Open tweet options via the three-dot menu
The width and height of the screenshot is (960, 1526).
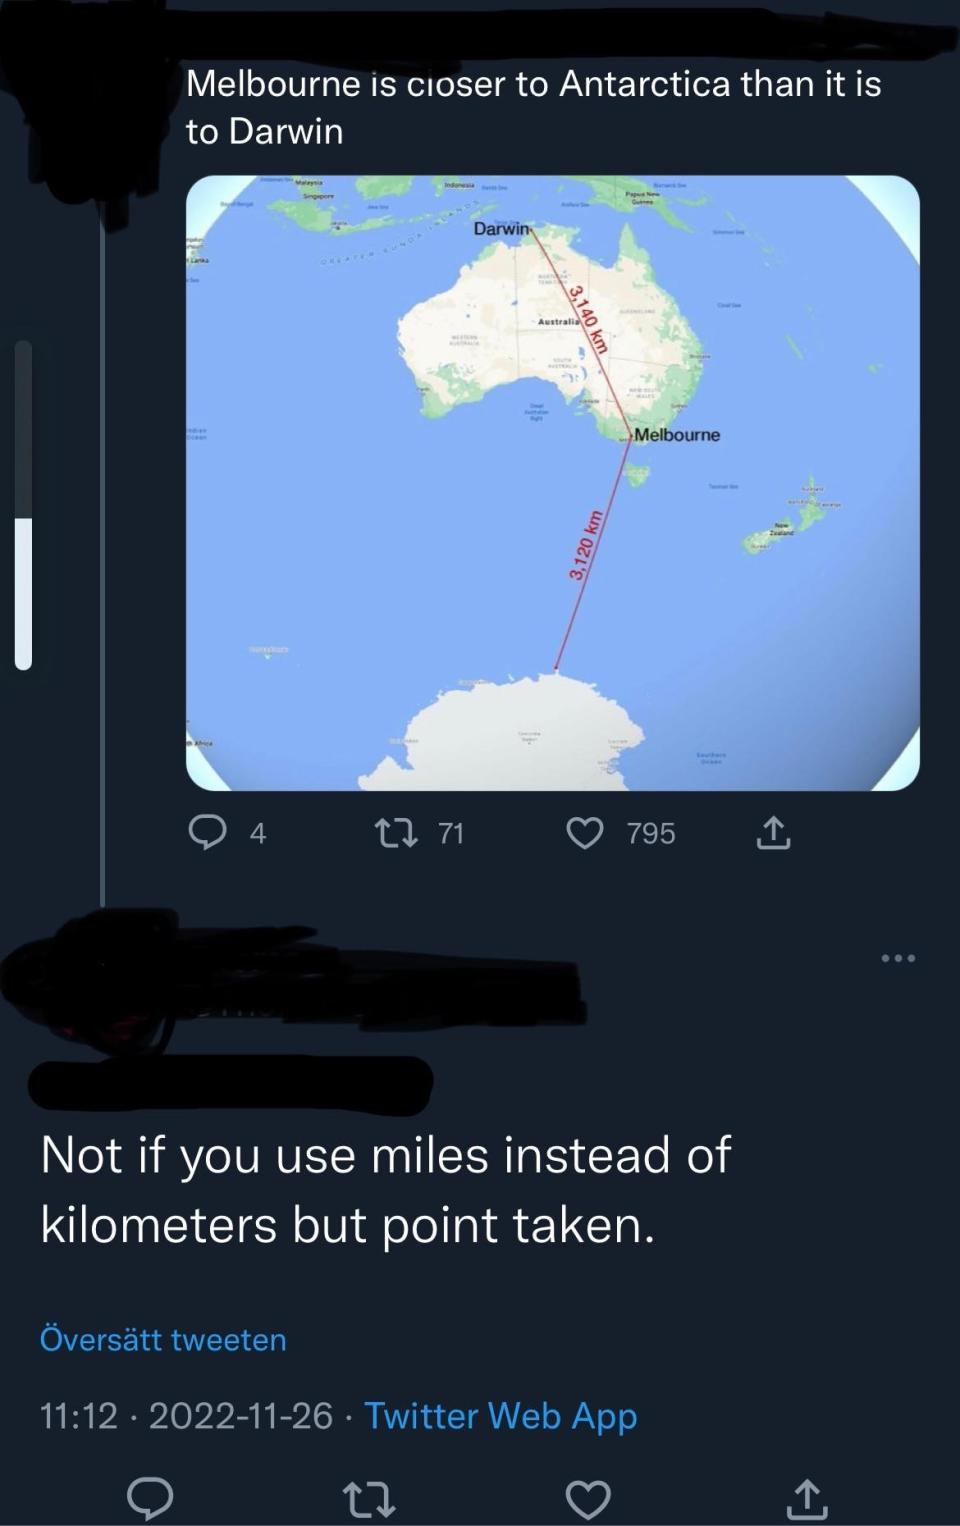point(897,957)
